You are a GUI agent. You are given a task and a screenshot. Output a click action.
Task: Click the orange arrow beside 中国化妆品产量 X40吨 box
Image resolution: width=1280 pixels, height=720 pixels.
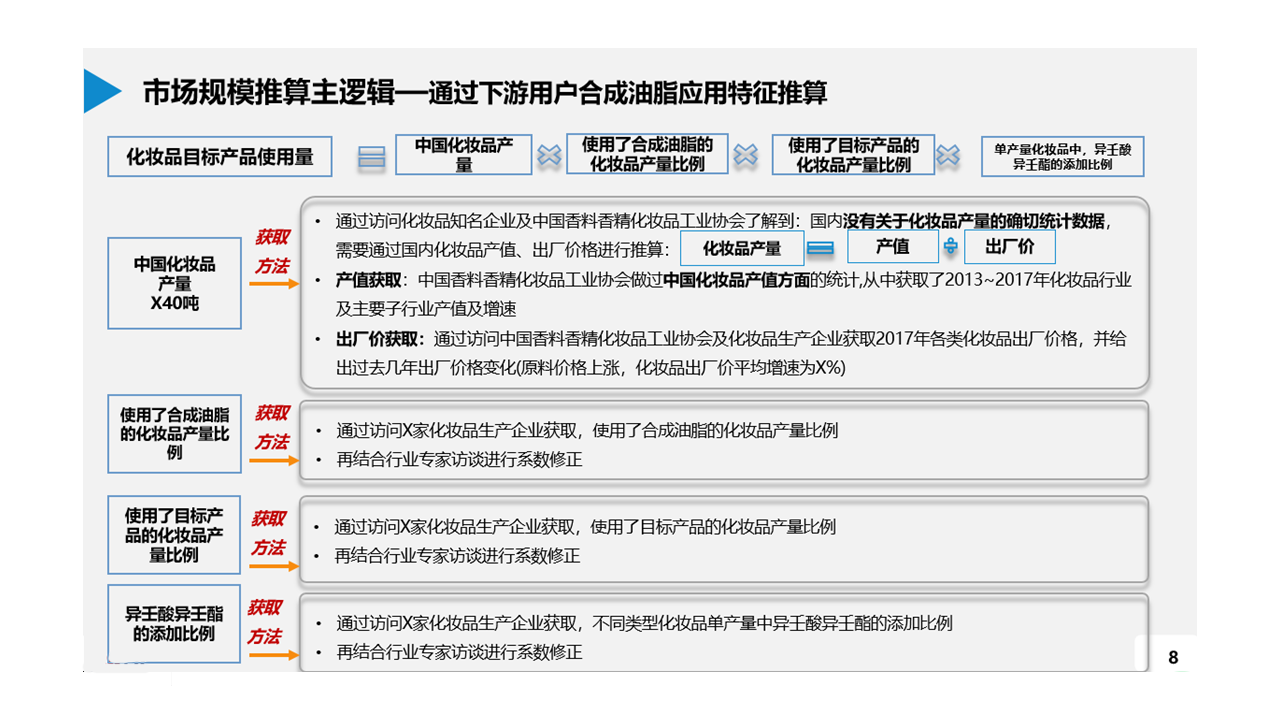(273, 284)
